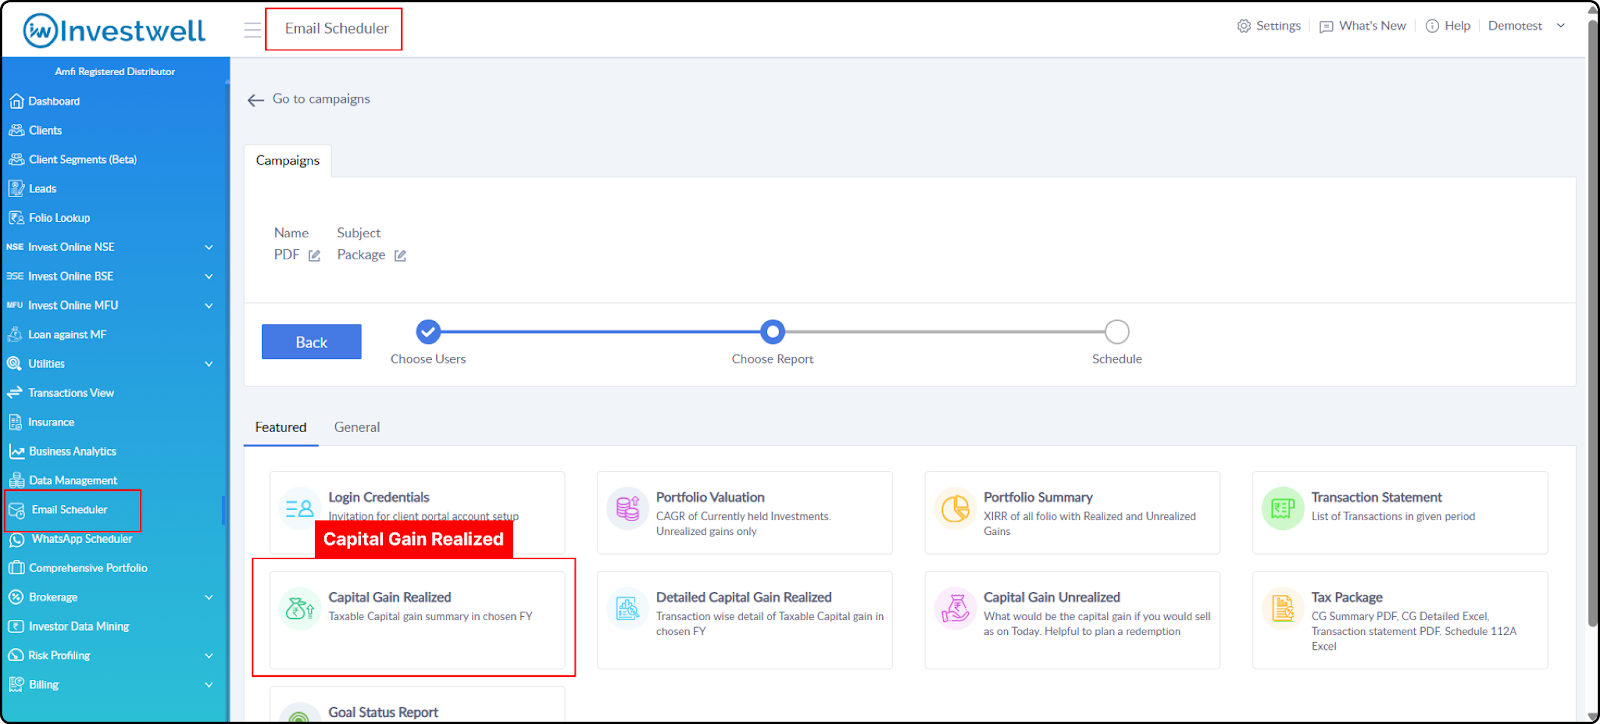Open Transactions View arrows icon

coord(15,393)
